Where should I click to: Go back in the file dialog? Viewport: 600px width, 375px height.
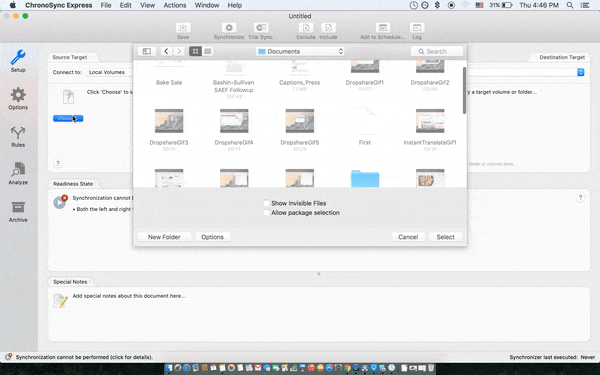coord(166,51)
